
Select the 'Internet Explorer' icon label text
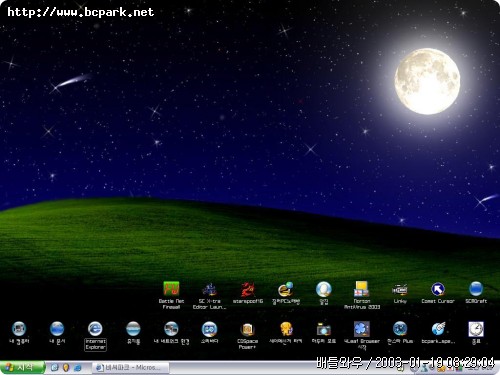point(95,344)
